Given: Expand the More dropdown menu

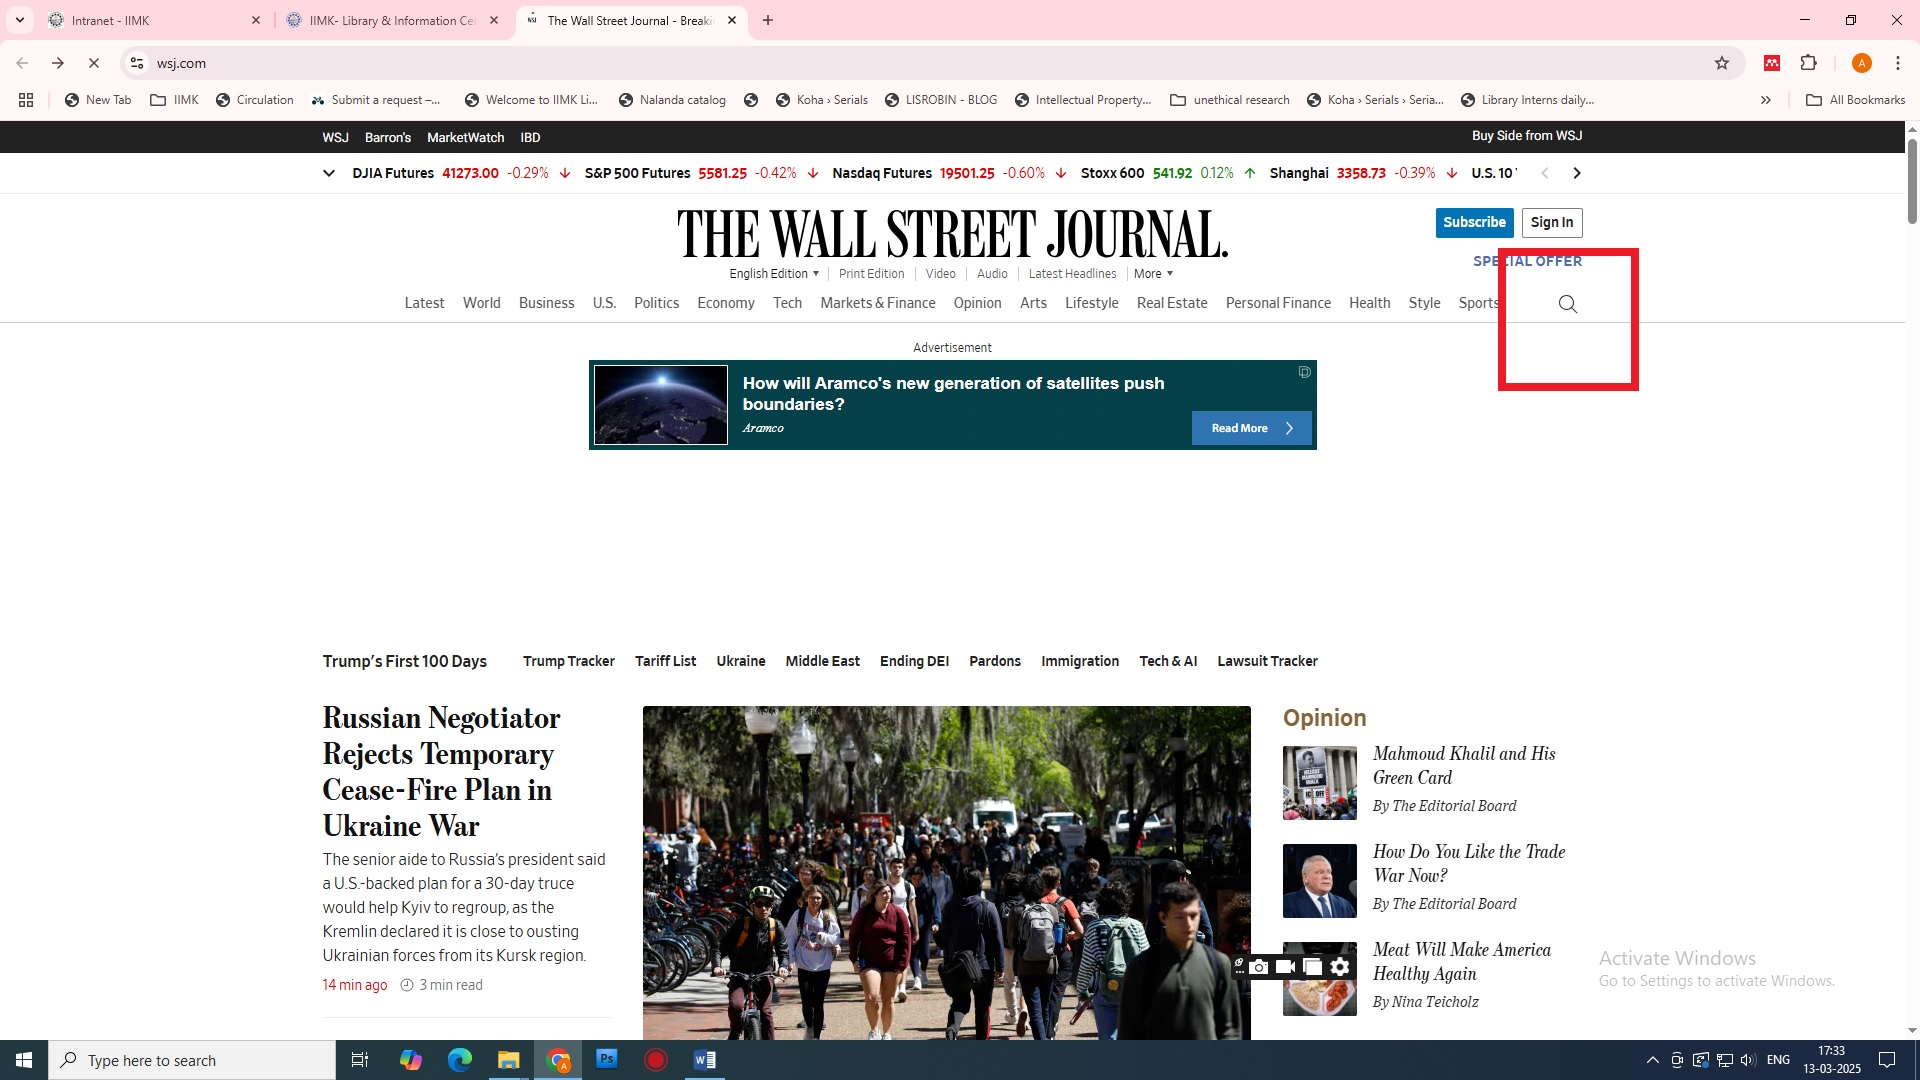Looking at the screenshot, I should click(1153, 274).
